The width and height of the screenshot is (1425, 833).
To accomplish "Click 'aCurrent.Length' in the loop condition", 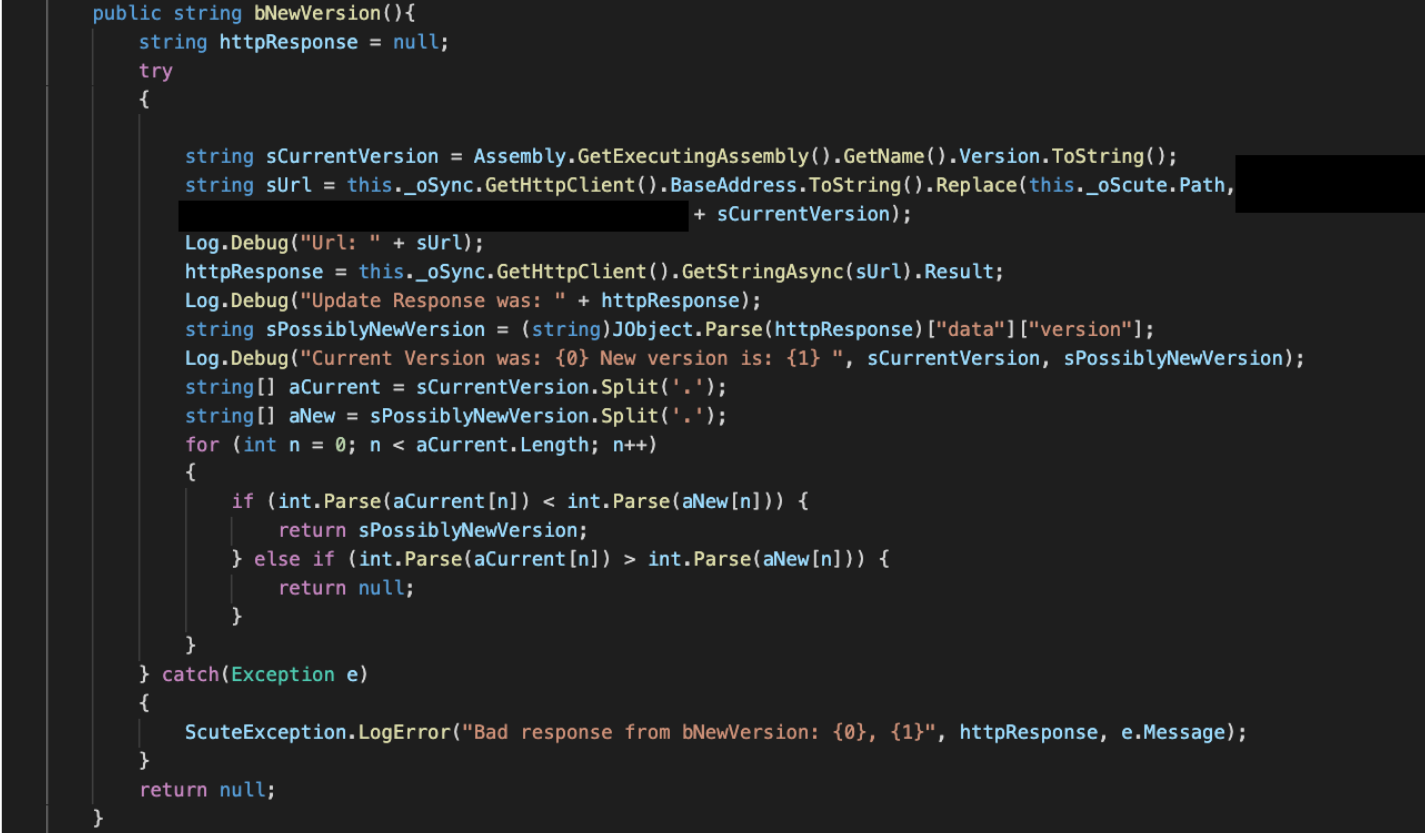I will pos(503,445).
